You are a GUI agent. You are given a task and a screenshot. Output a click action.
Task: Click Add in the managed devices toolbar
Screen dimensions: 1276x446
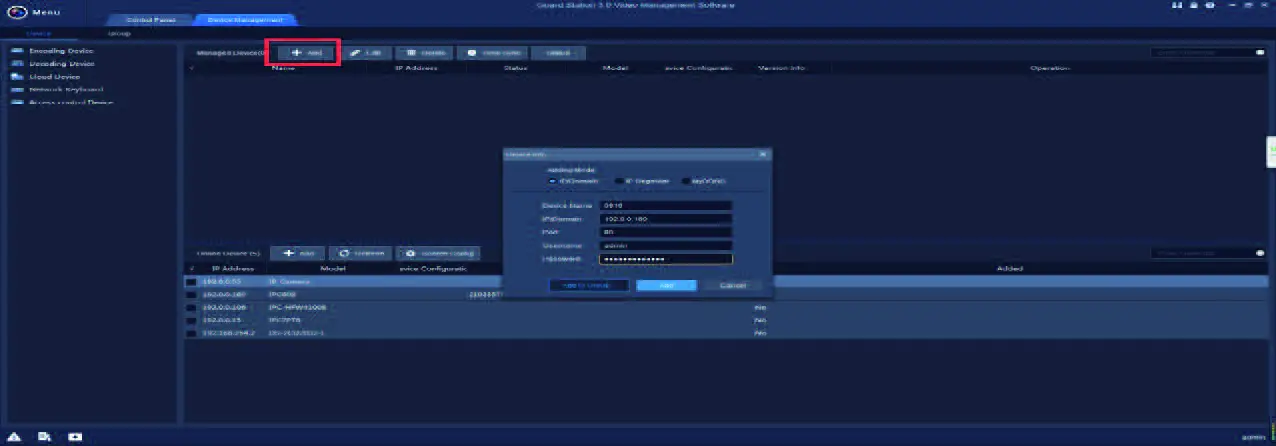[306, 53]
